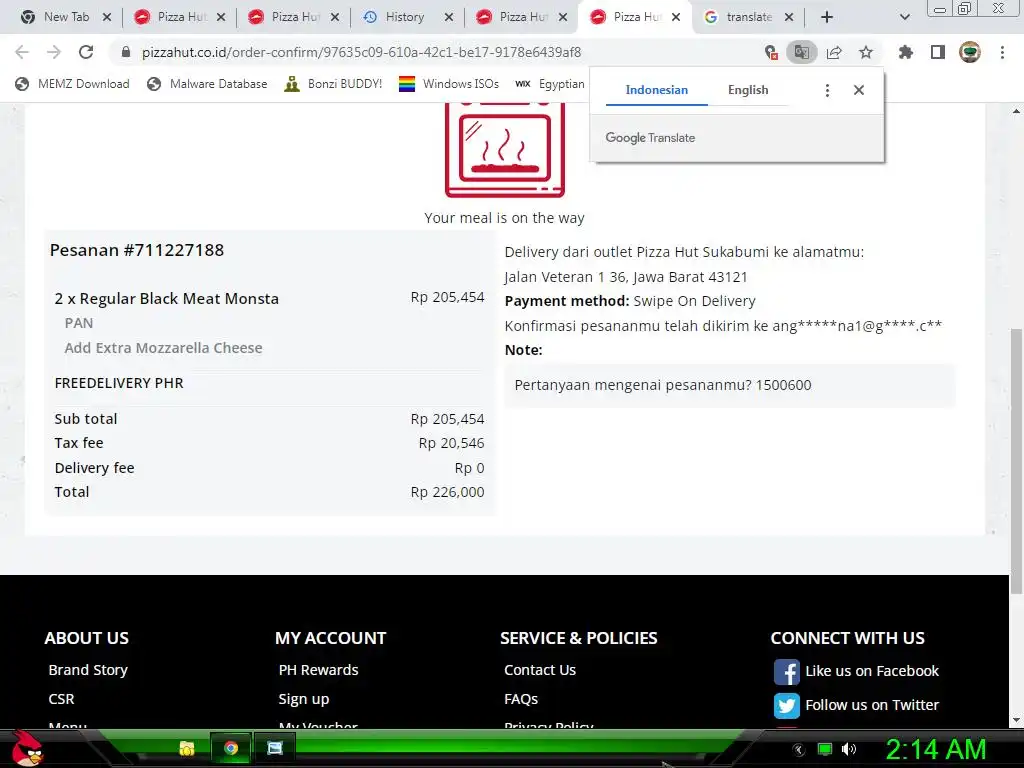Screen dimensions: 1024x768
Task: Open MEMZ Download bookmark
Action: tap(72, 84)
